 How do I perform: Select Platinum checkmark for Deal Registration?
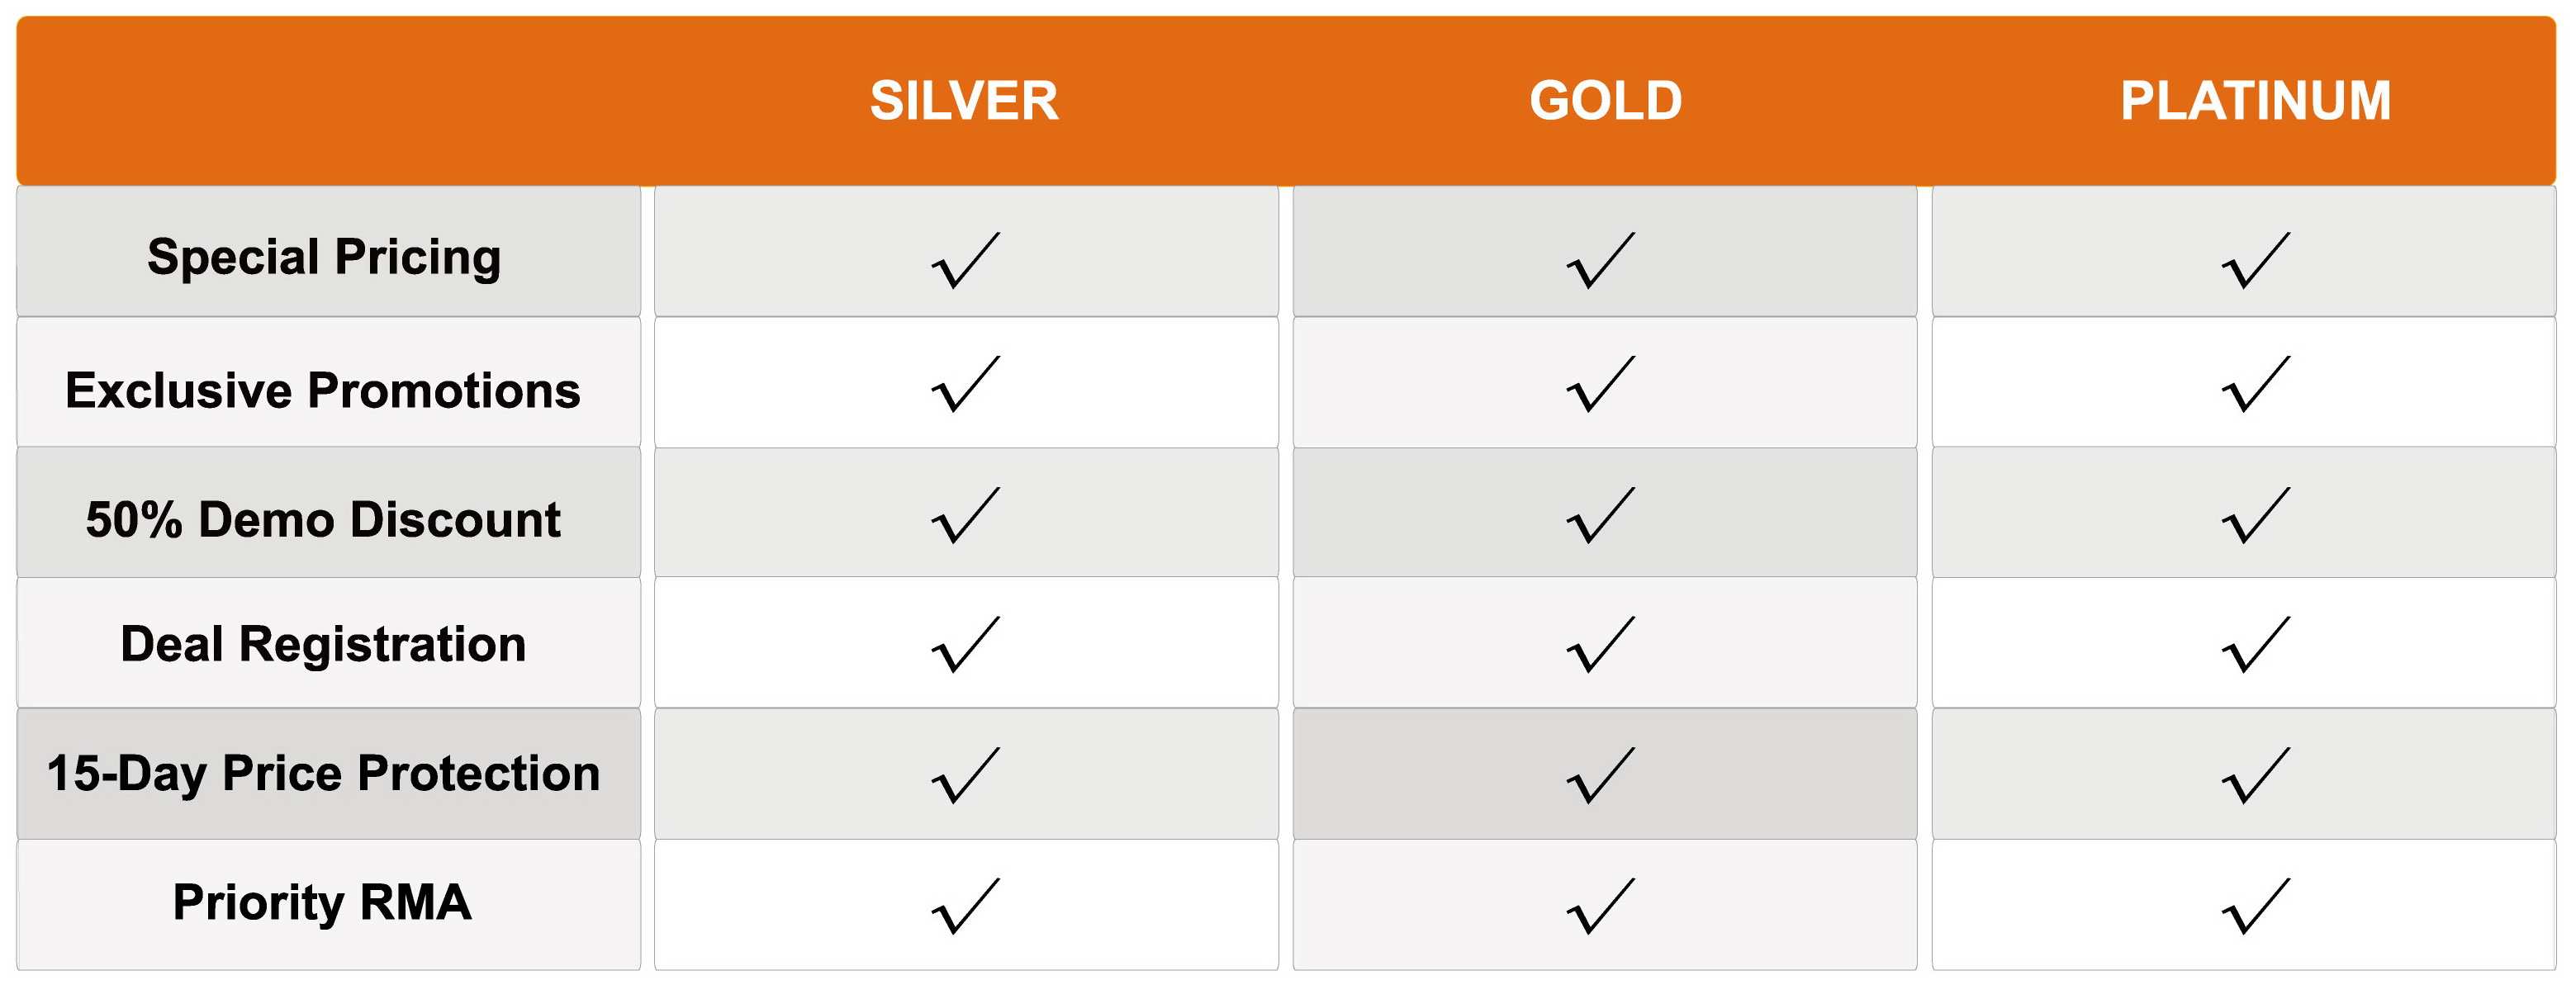click(x=2256, y=644)
